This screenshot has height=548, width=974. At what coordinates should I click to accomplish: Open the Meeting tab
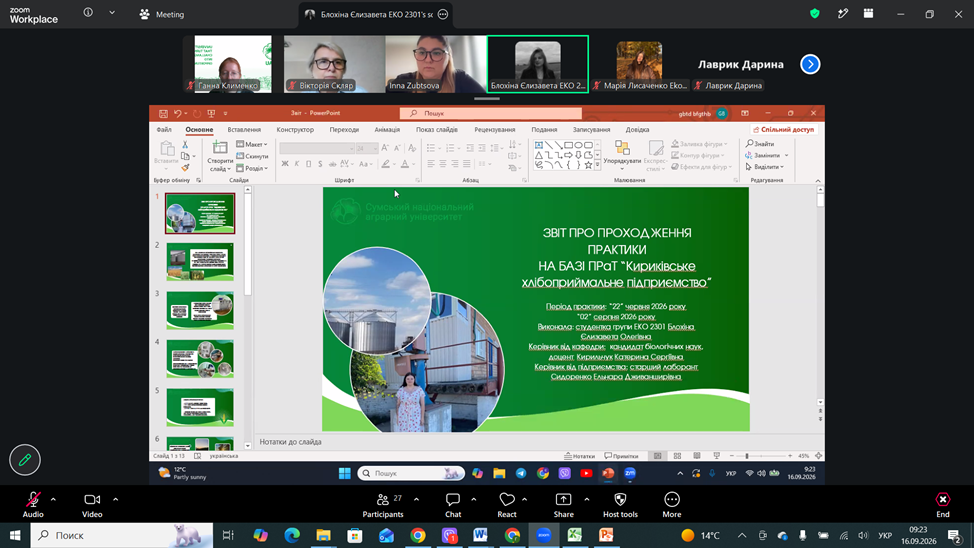coord(162,14)
